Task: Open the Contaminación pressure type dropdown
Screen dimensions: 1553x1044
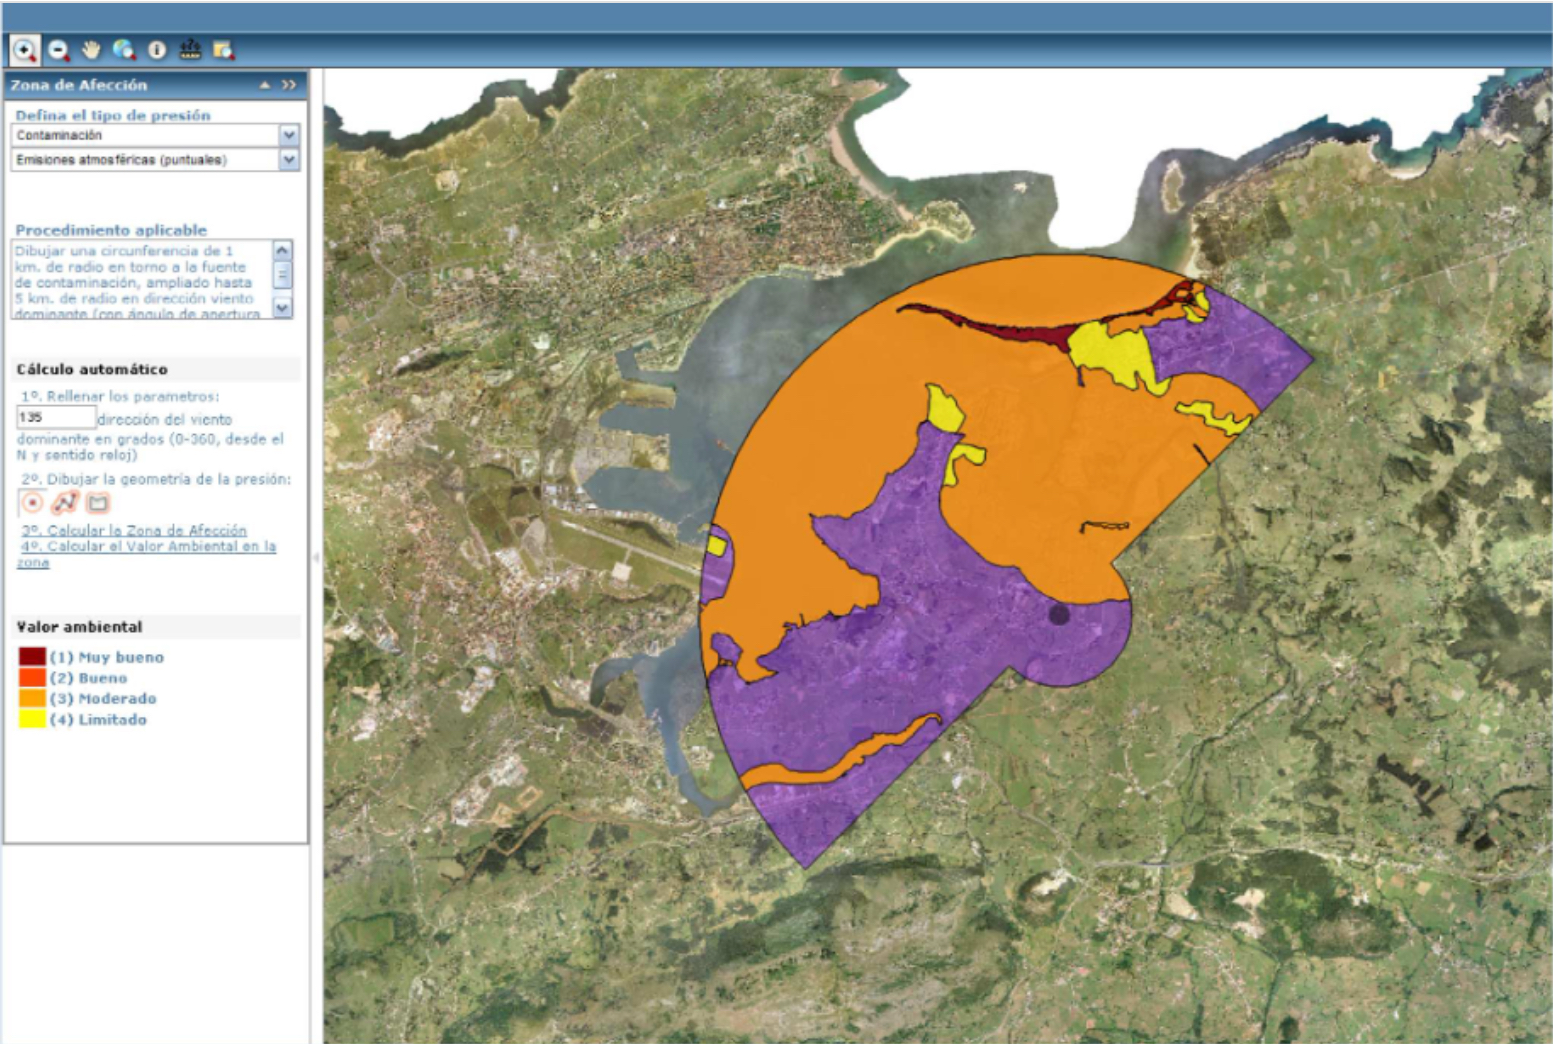Action: click(155, 135)
